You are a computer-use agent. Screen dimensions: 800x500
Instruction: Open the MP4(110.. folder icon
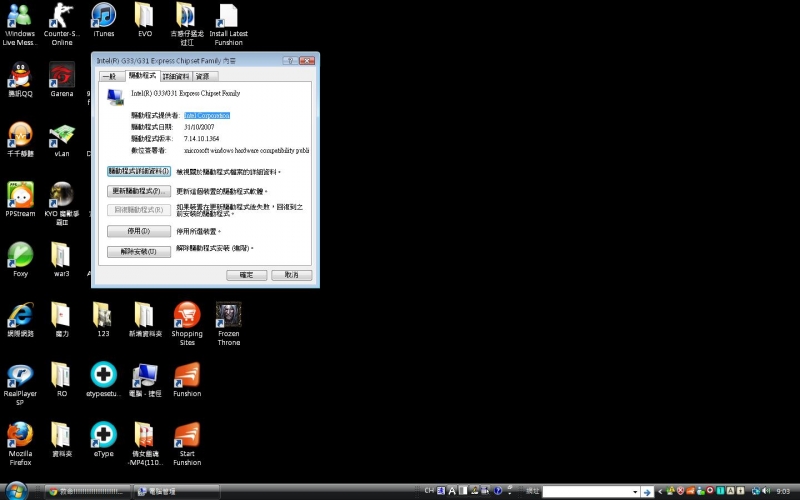(x=145, y=444)
